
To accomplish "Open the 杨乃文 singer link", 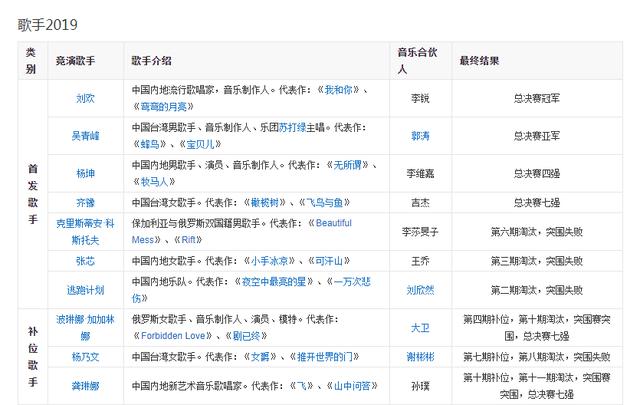I will [85, 357].
